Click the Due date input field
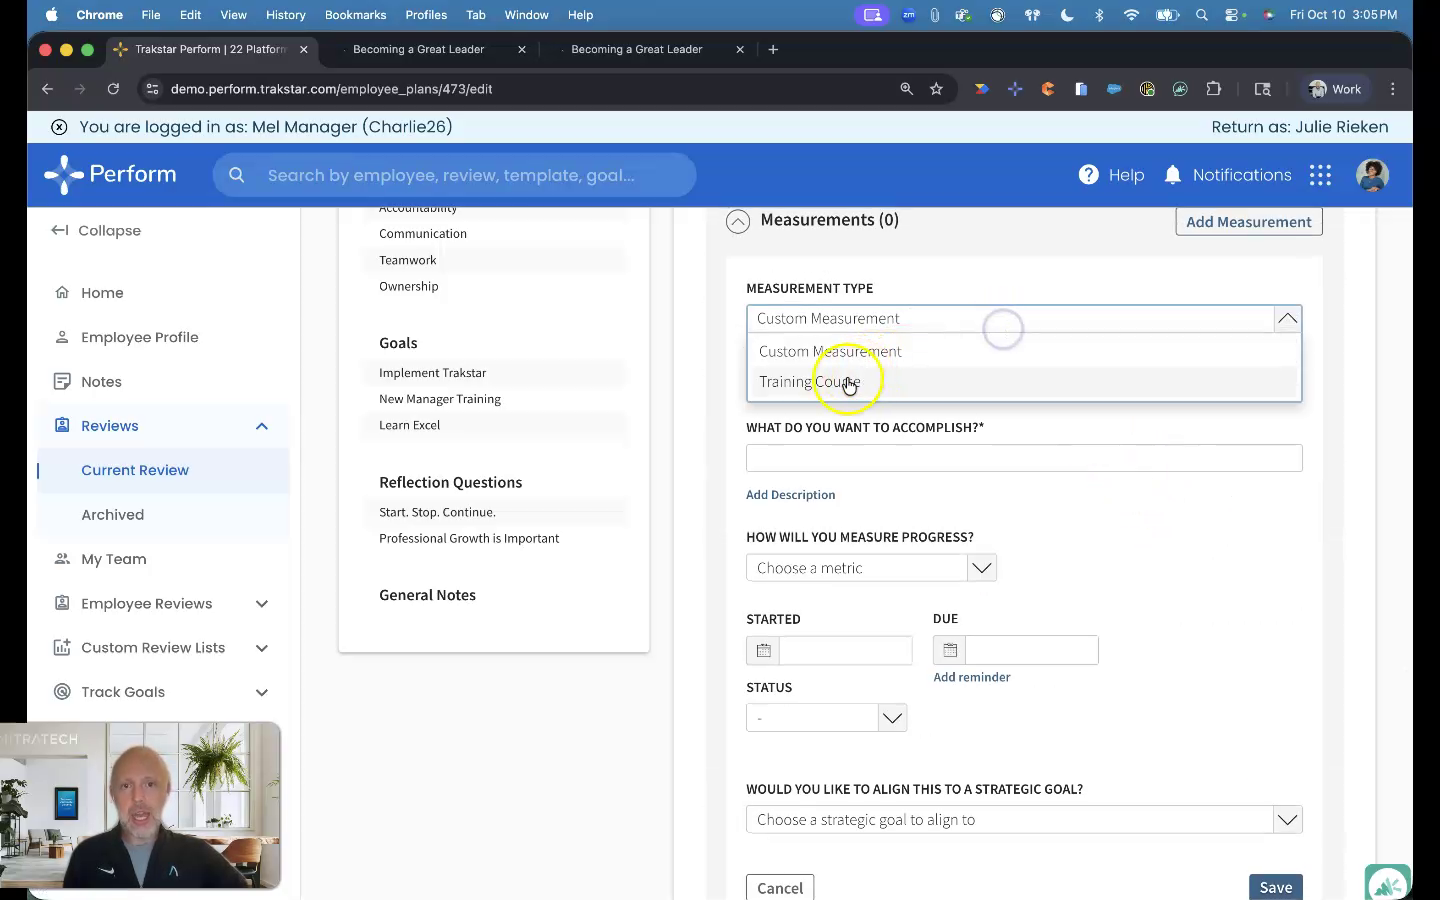The height and width of the screenshot is (900, 1440). tap(1032, 650)
